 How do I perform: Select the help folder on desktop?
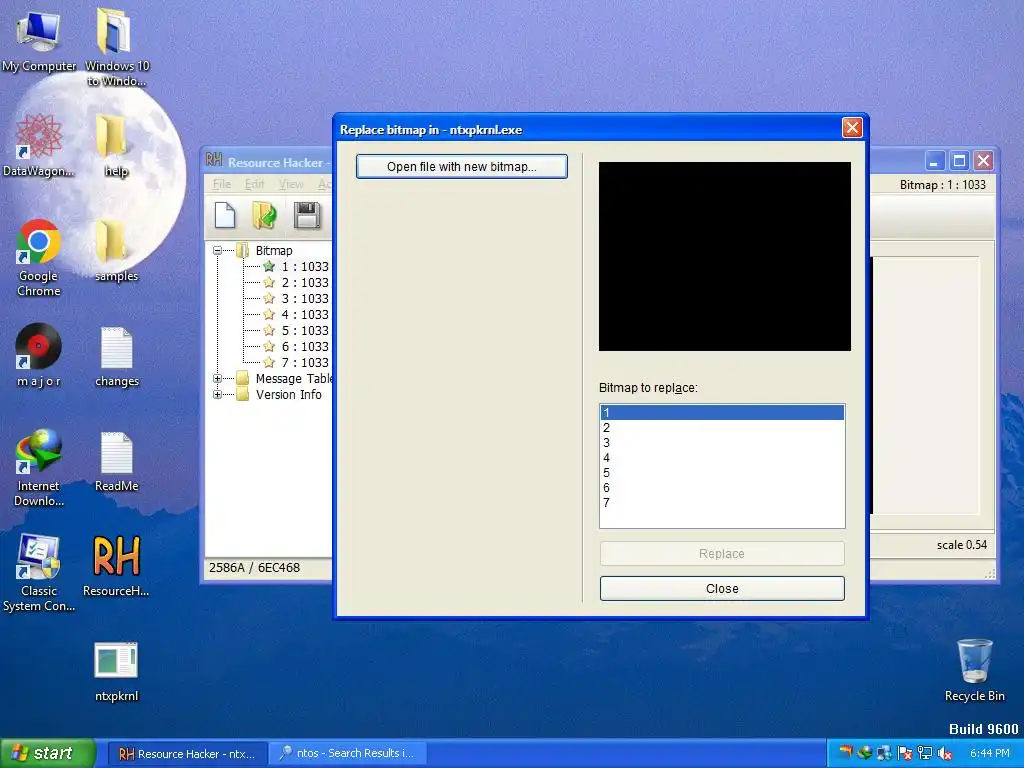[x=116, y=145]
